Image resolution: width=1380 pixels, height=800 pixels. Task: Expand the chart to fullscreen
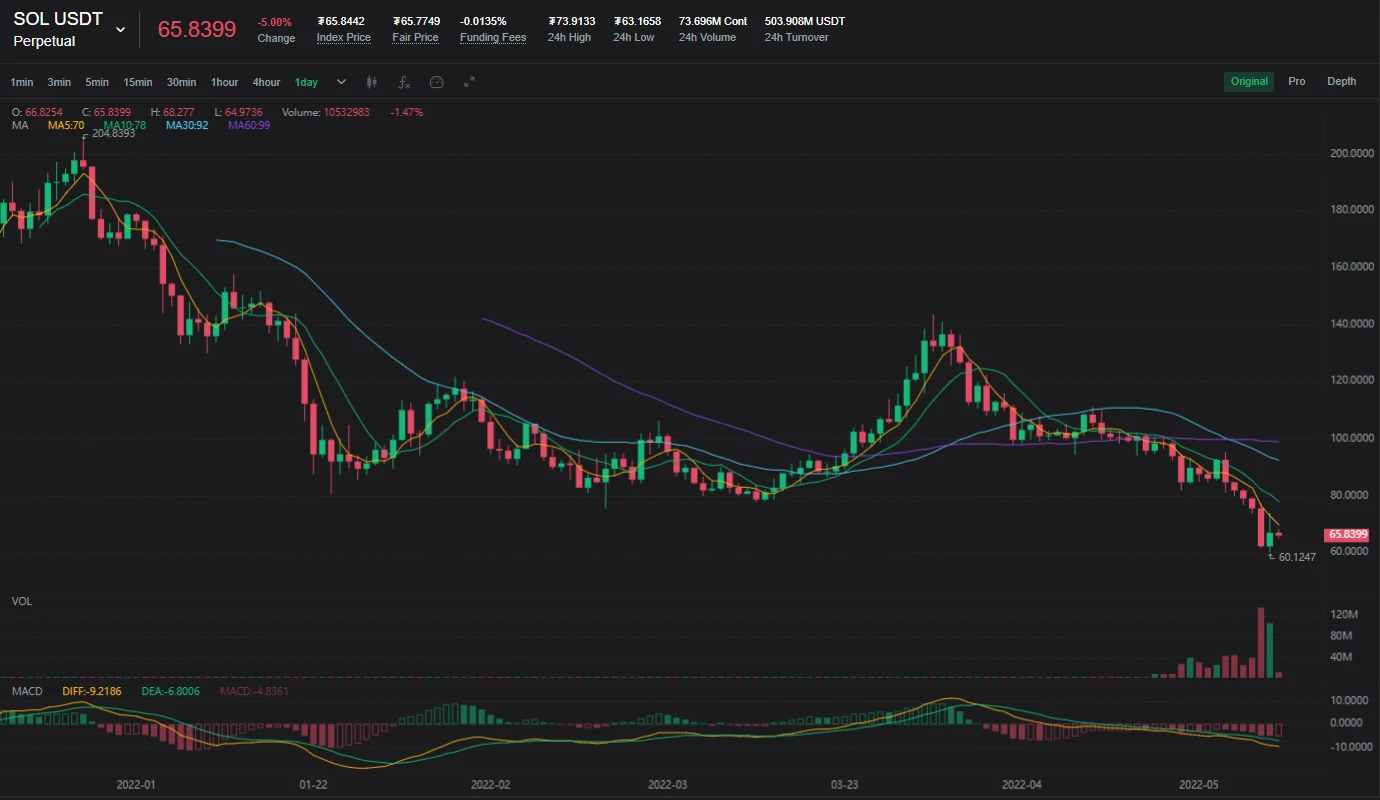pos(468,82)
